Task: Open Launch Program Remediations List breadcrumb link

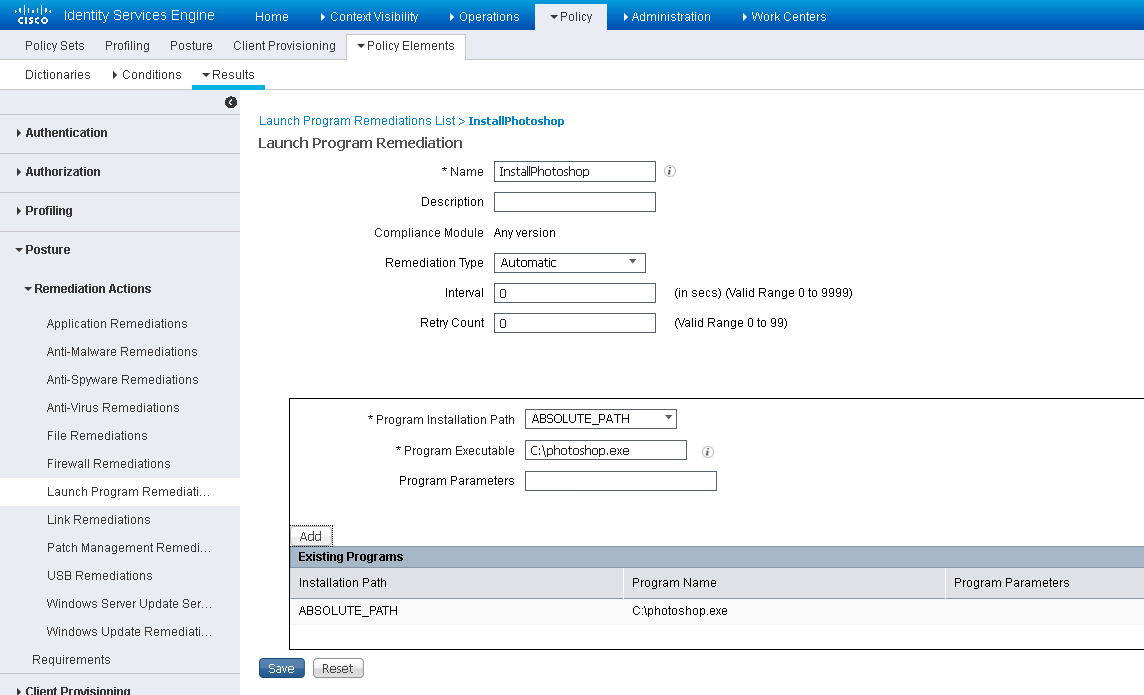Action: click(357, 121)
